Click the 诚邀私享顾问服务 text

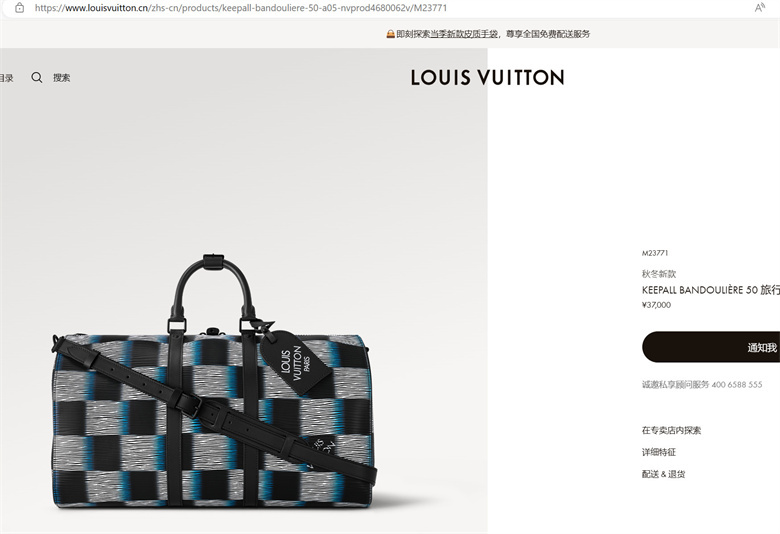pyautogui.click(x=675, y=384)
